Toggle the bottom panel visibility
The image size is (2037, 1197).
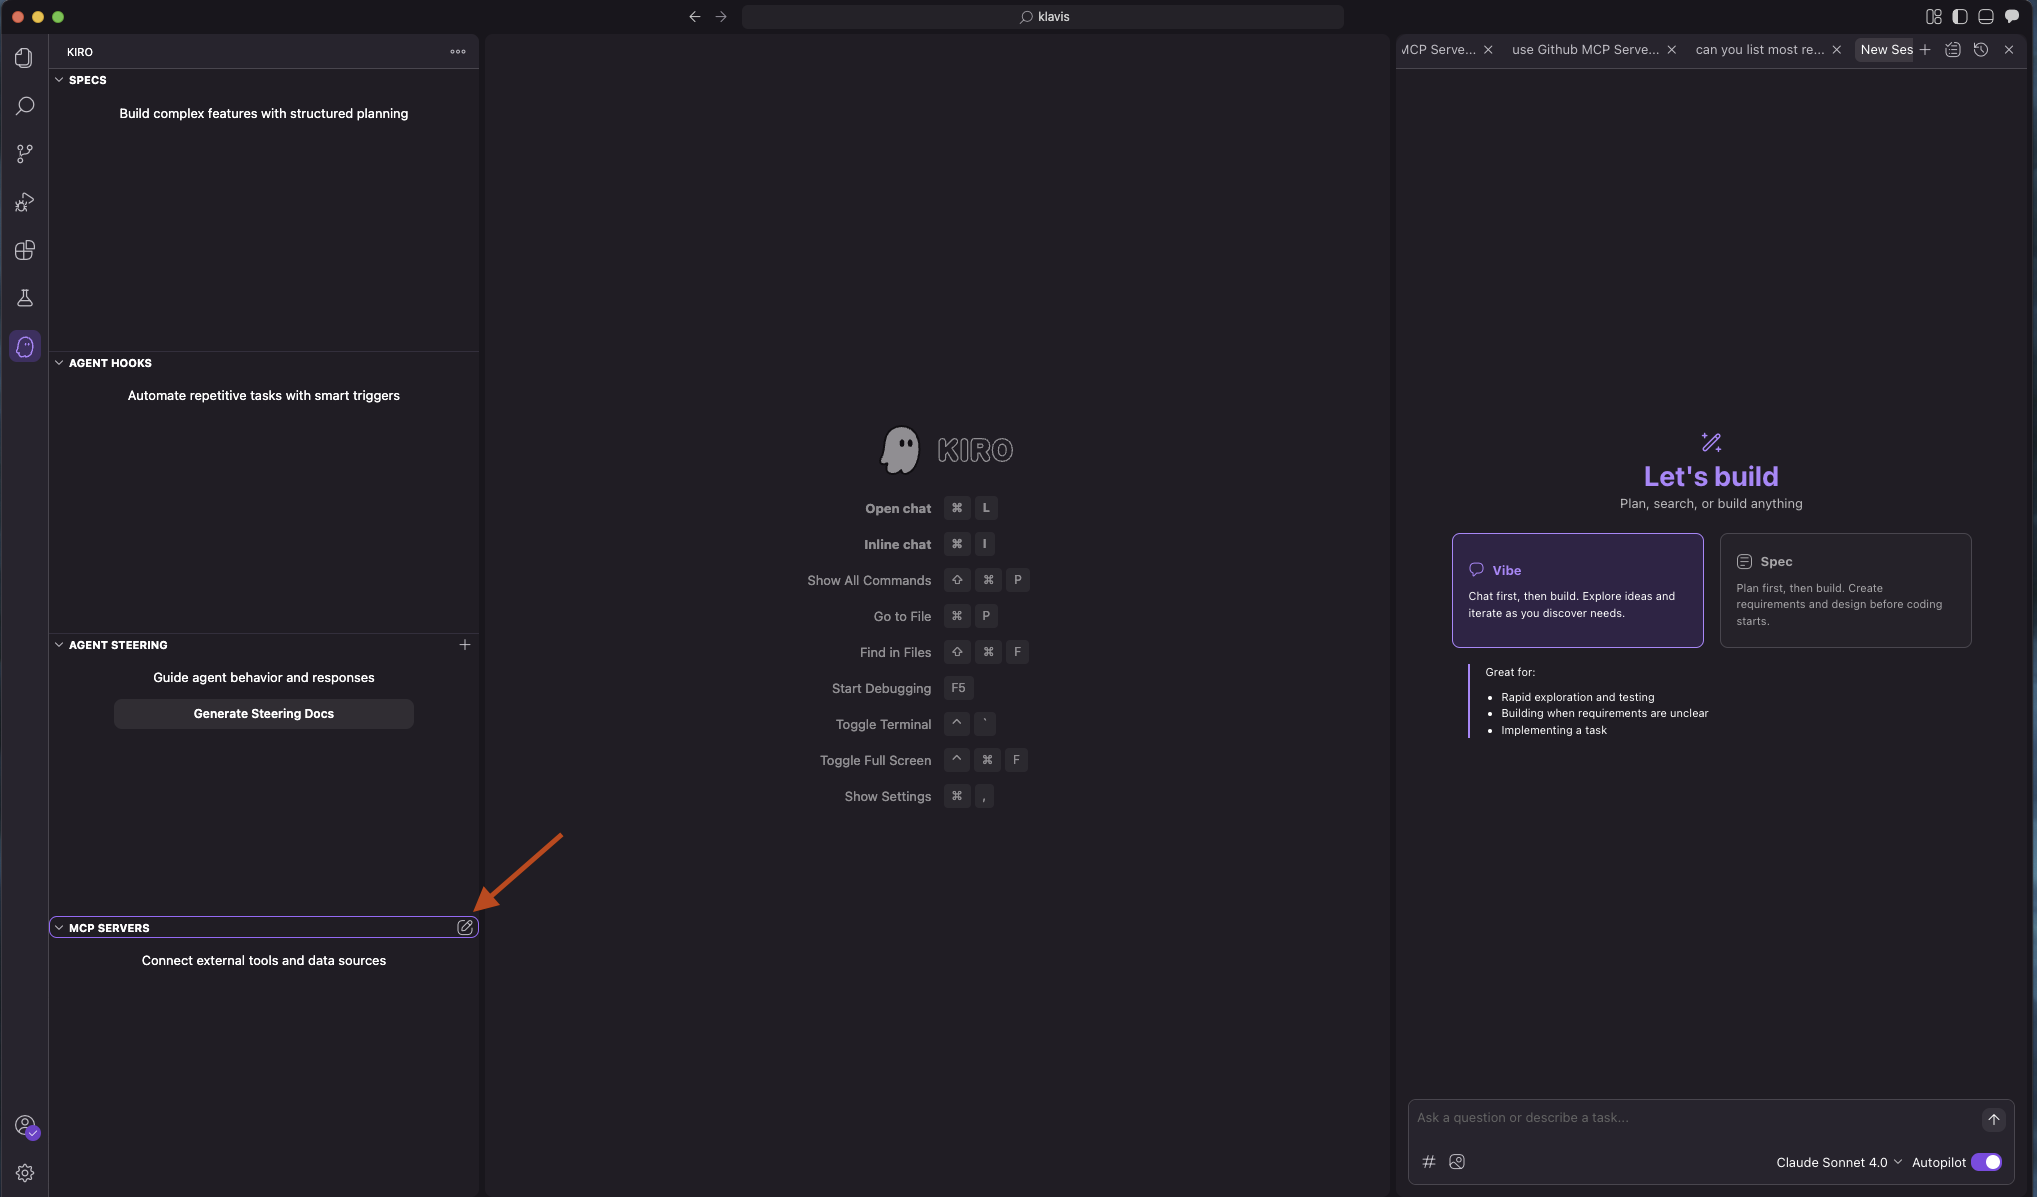(x=1985, y=16)
